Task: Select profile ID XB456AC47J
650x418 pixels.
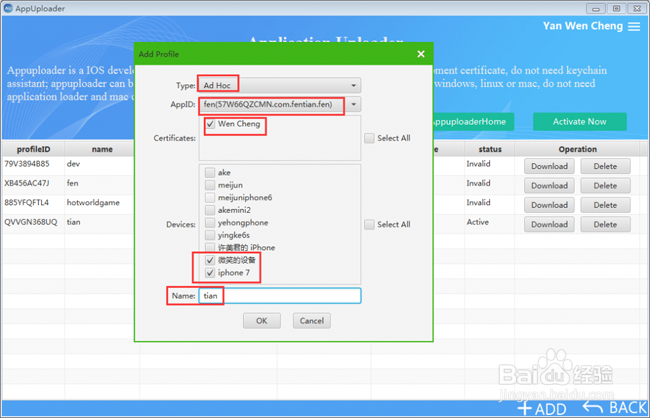Action: coord(27,183)
